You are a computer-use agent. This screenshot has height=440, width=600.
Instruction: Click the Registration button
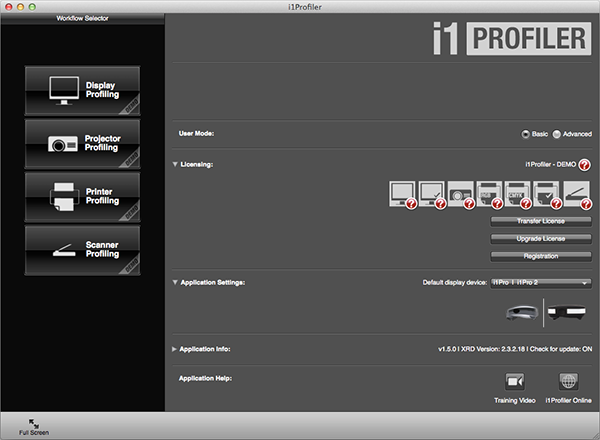(x=541, y=256)
